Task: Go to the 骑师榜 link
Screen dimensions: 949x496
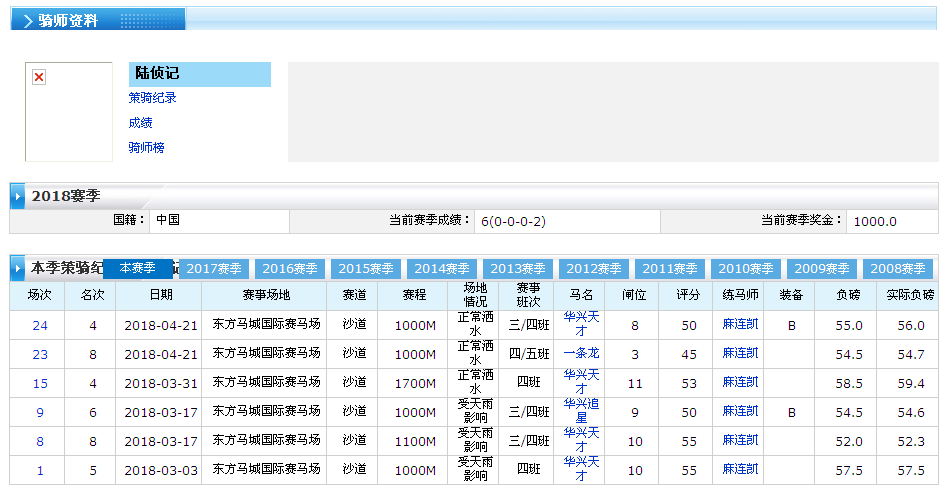Action: pos(146,148)
